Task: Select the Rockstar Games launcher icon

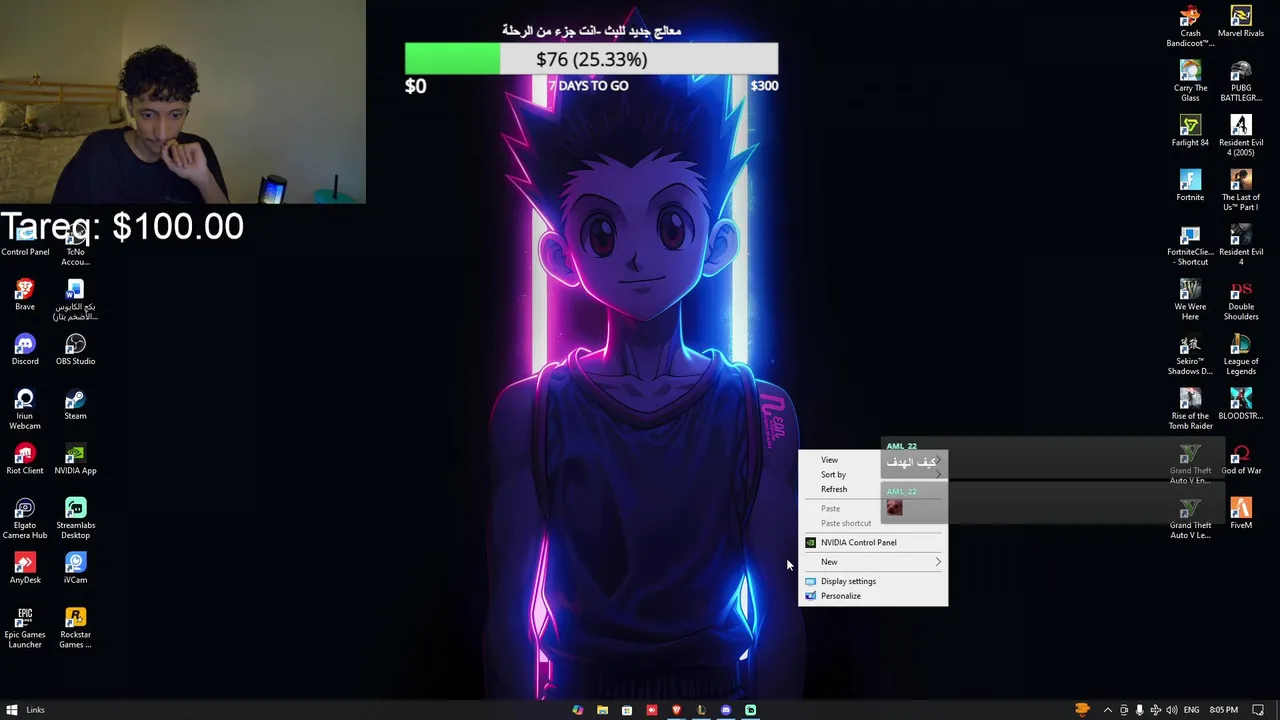Action: click(75, 628)
